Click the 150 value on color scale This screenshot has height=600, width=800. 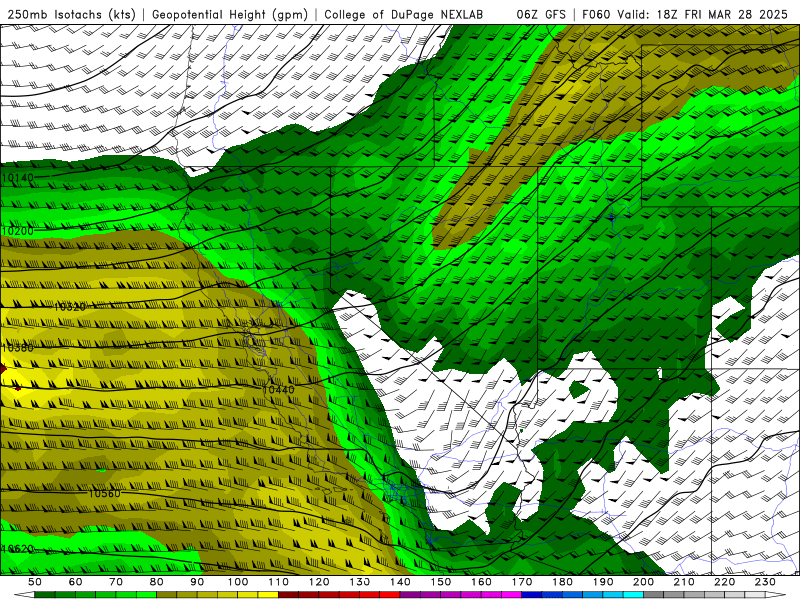tap(440, 582)
